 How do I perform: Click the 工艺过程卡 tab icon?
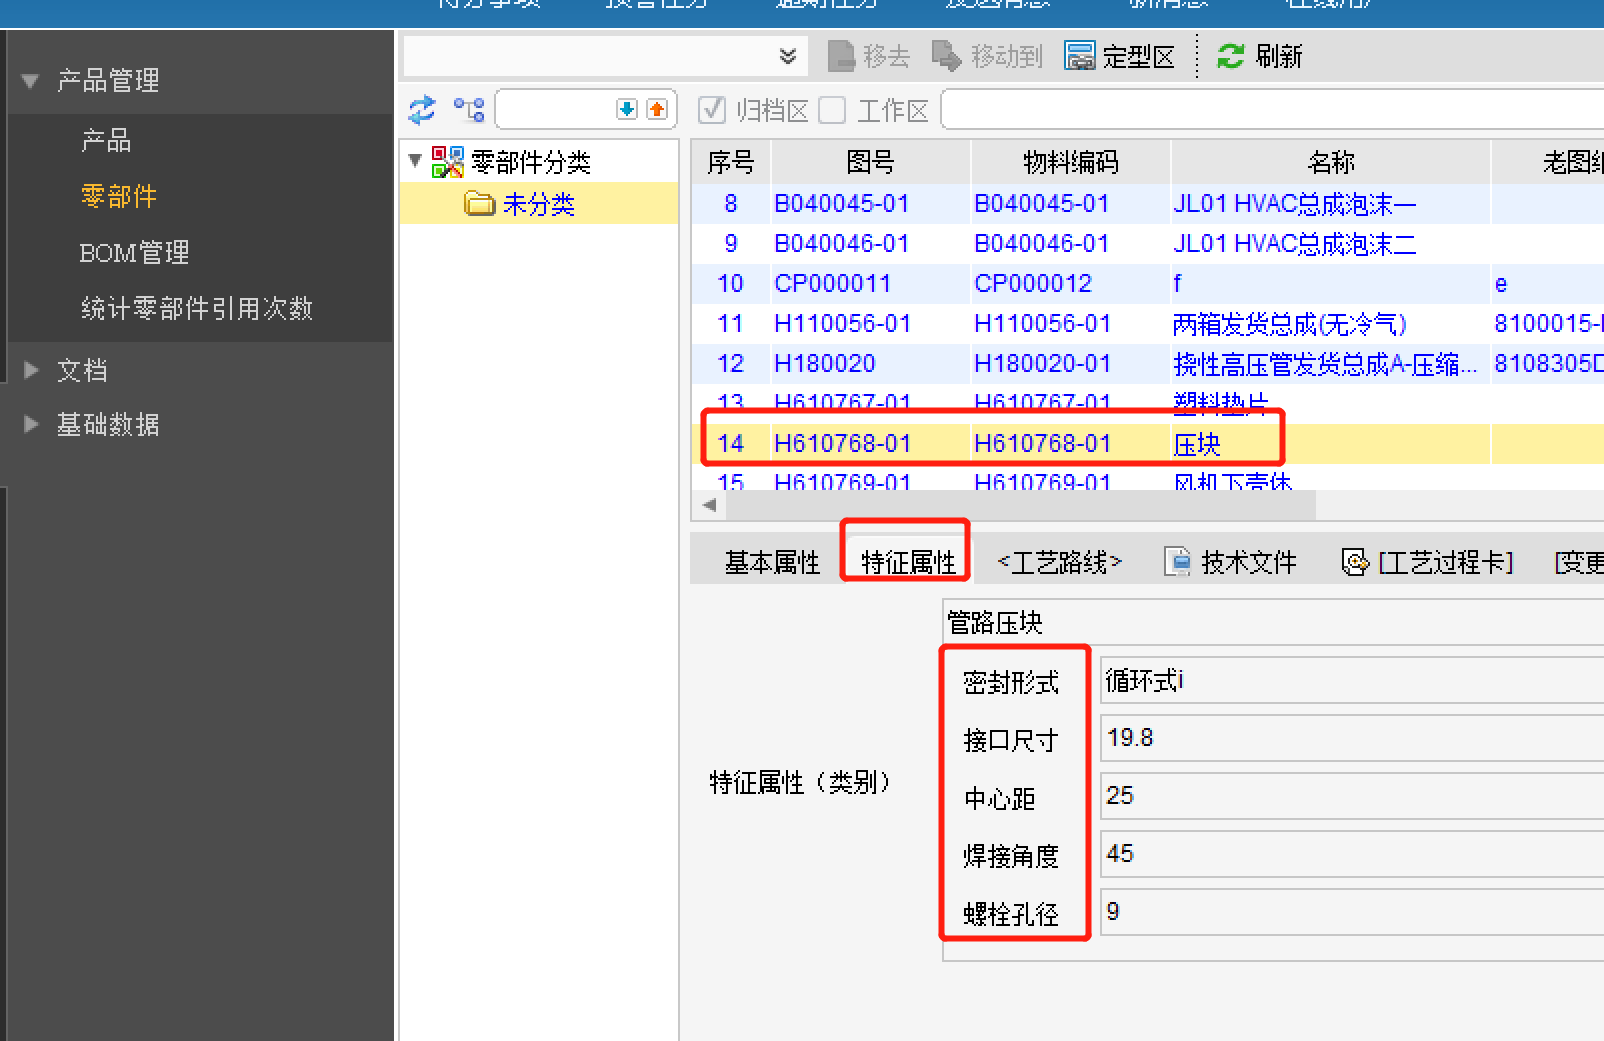coord(1354,562)
